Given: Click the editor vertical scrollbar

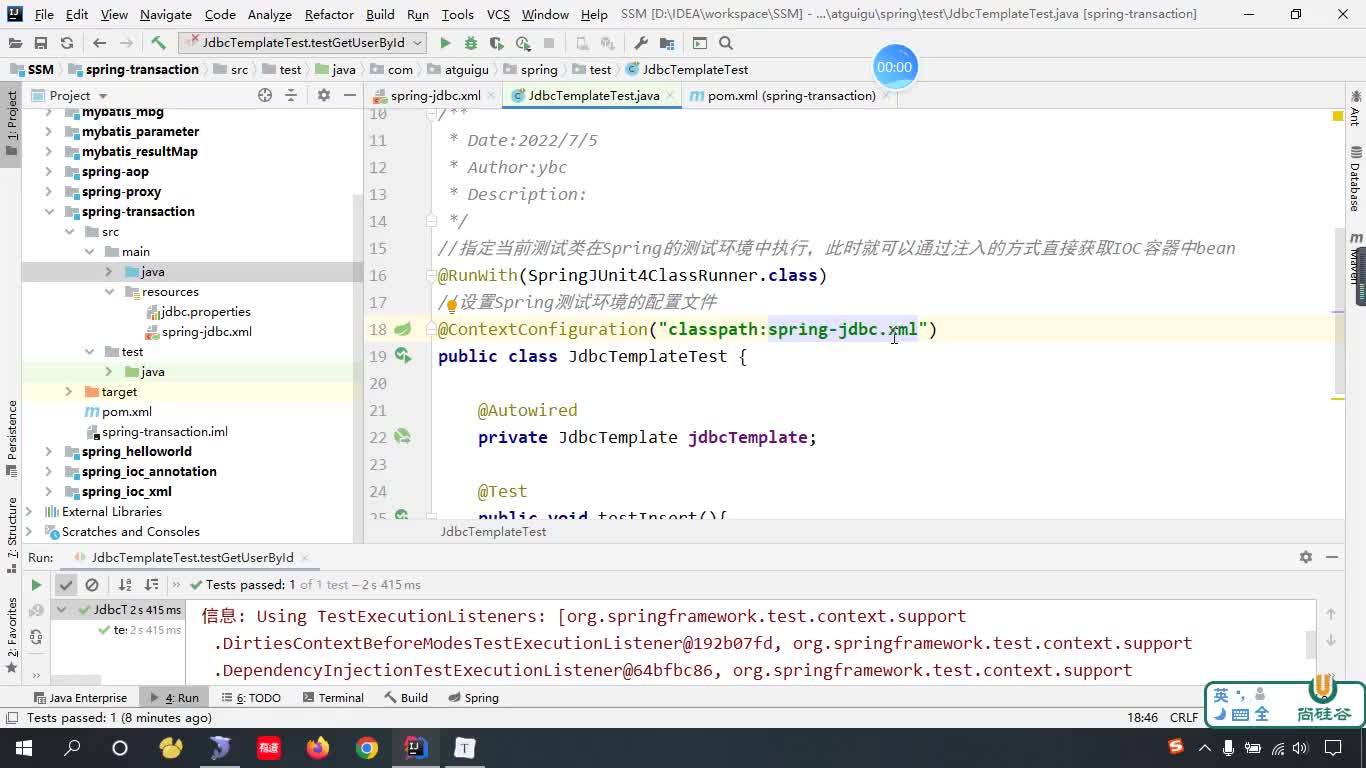Looking at the screenshot, I should [x=1340, y=310].
